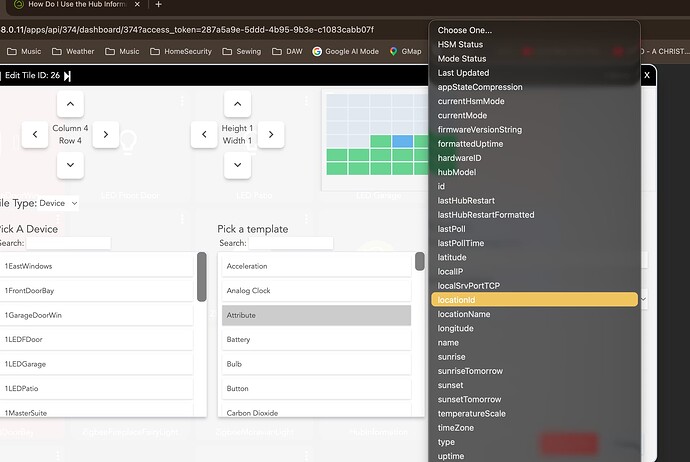Pick the Button template
Viewport: 690px width, 462px height.
(316, 389)
